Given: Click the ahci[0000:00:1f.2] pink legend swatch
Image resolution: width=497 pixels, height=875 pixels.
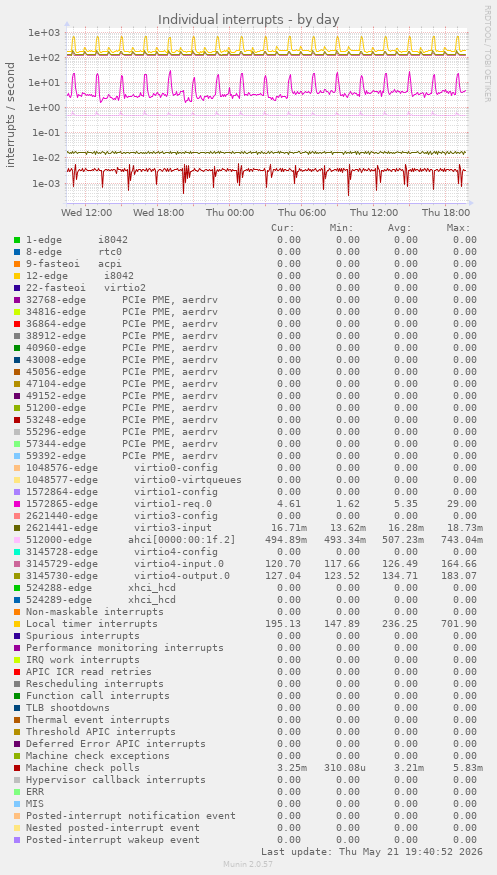Looking at the screenshot, I should pyautogui.click(x=17, y=540).
